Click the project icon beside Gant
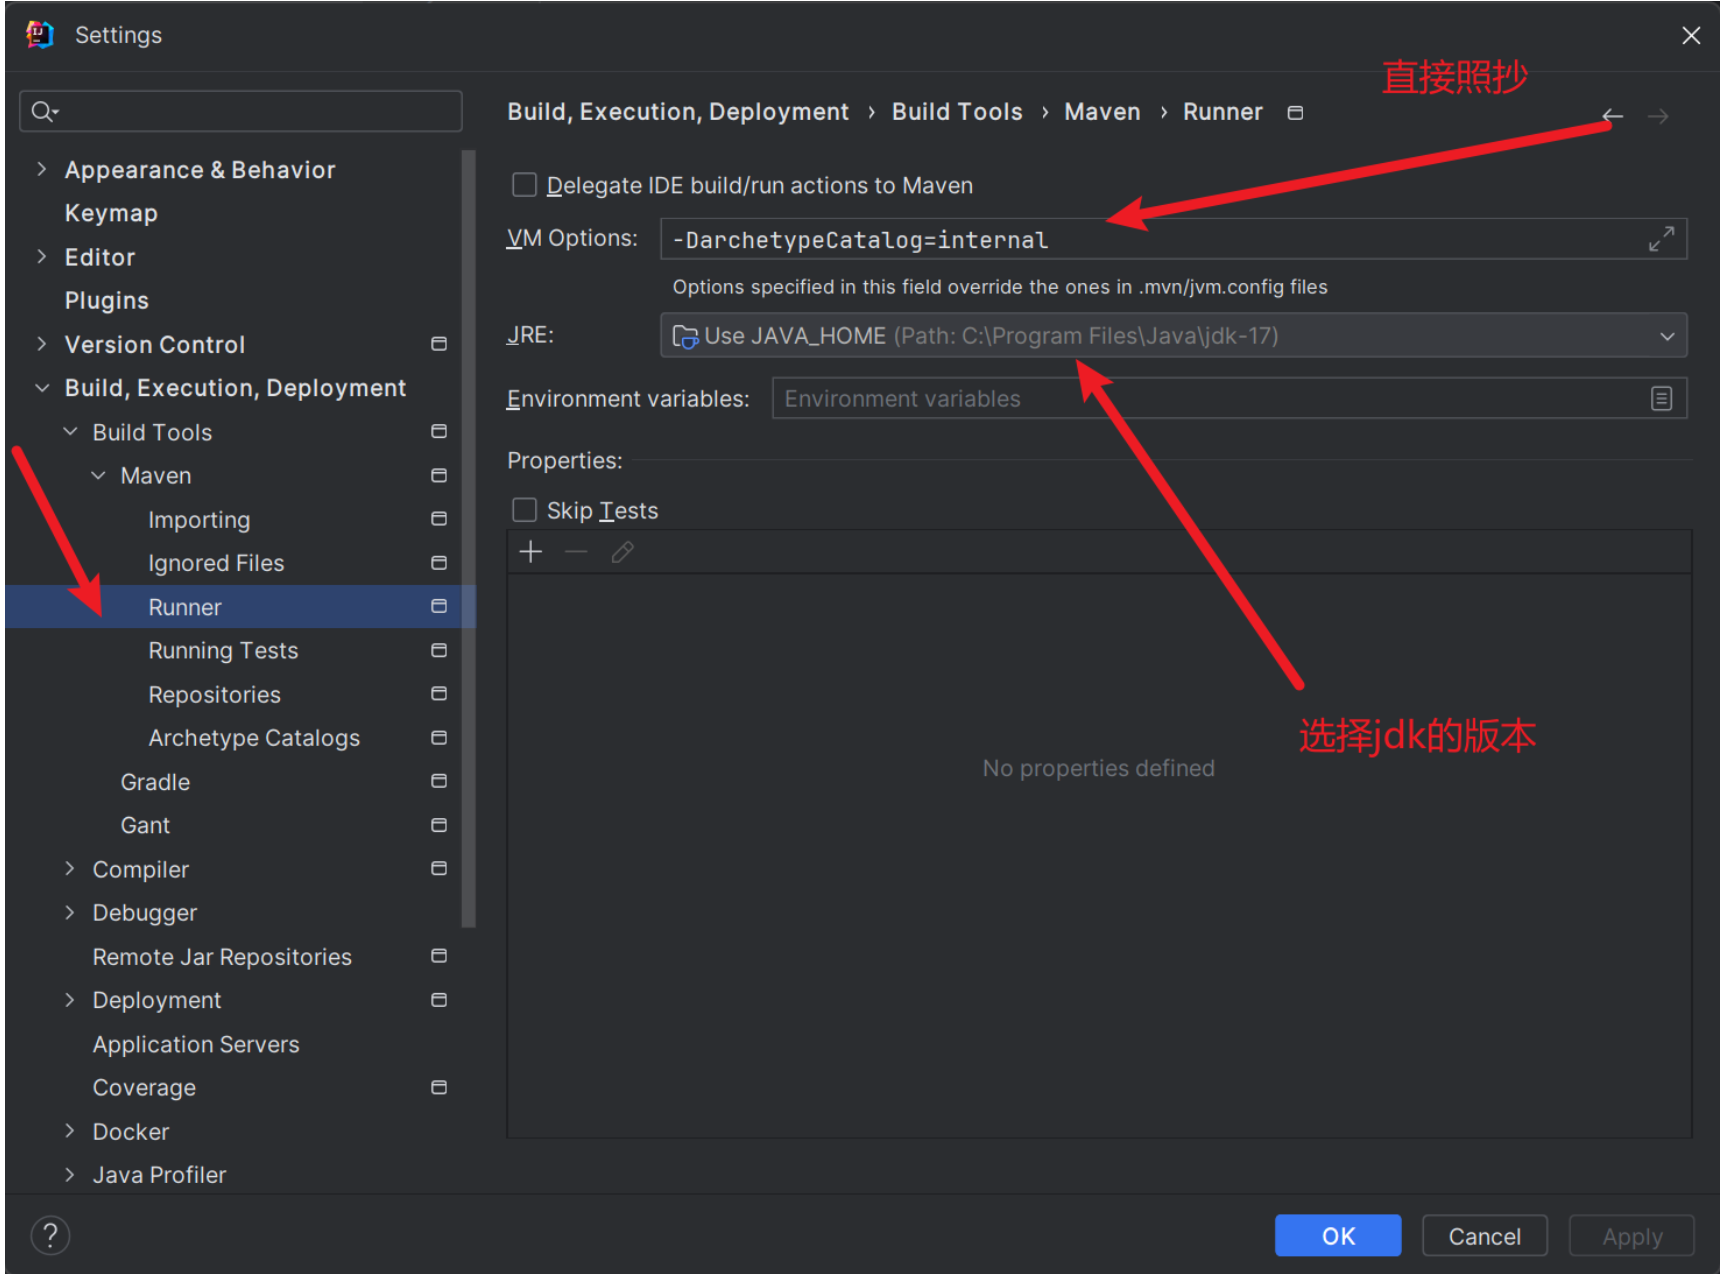1729x1274 pixels. click(439, 825)
